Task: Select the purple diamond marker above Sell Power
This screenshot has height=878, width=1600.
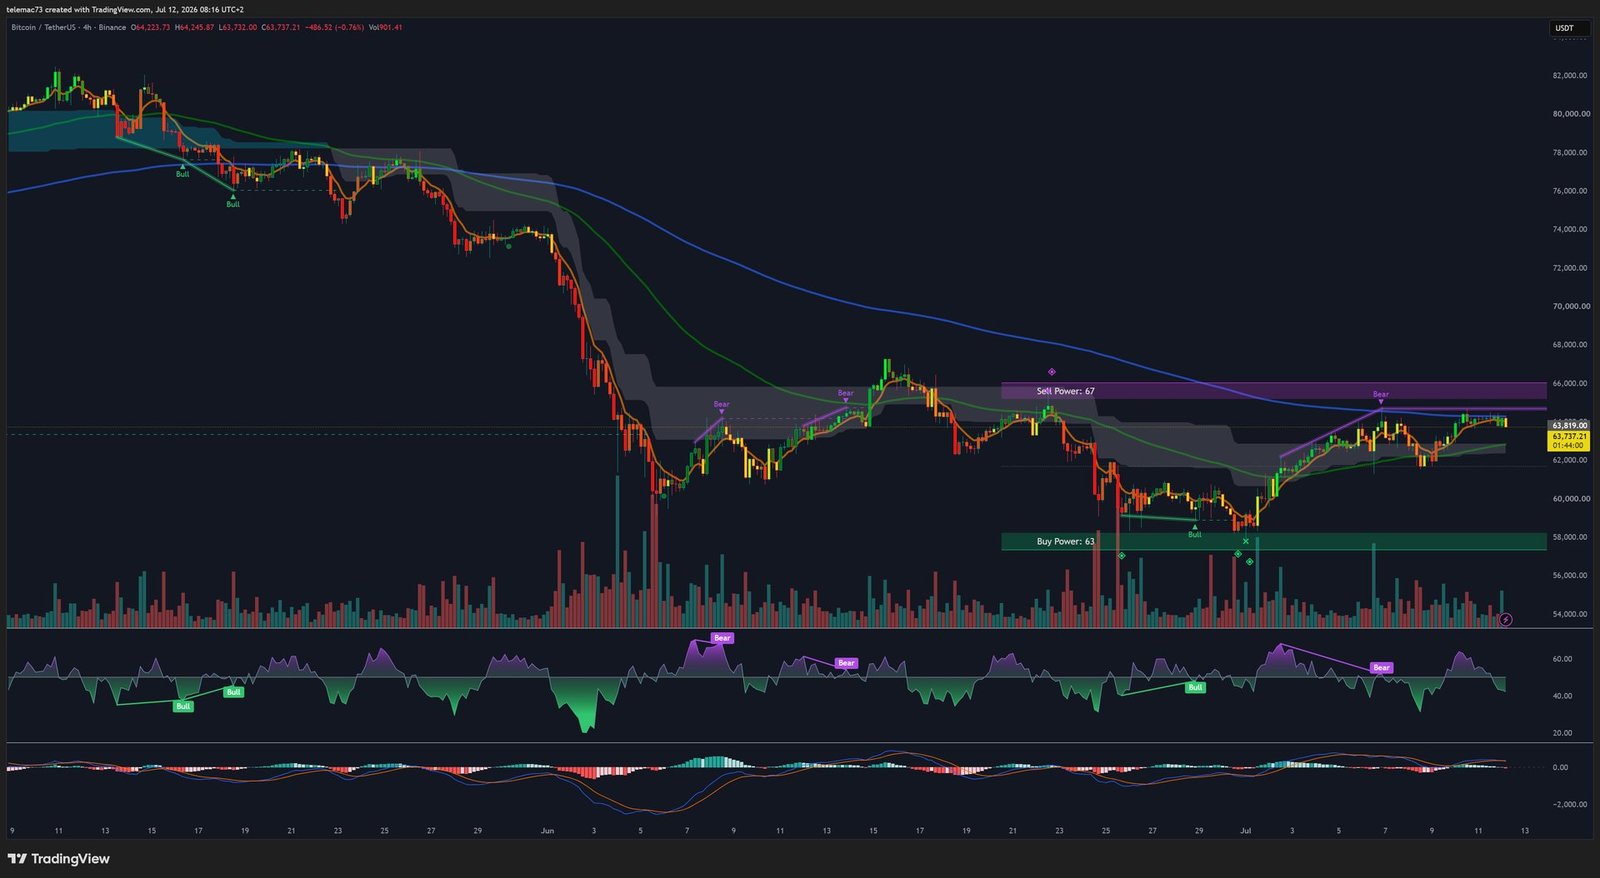Action: pos(1051,372)
